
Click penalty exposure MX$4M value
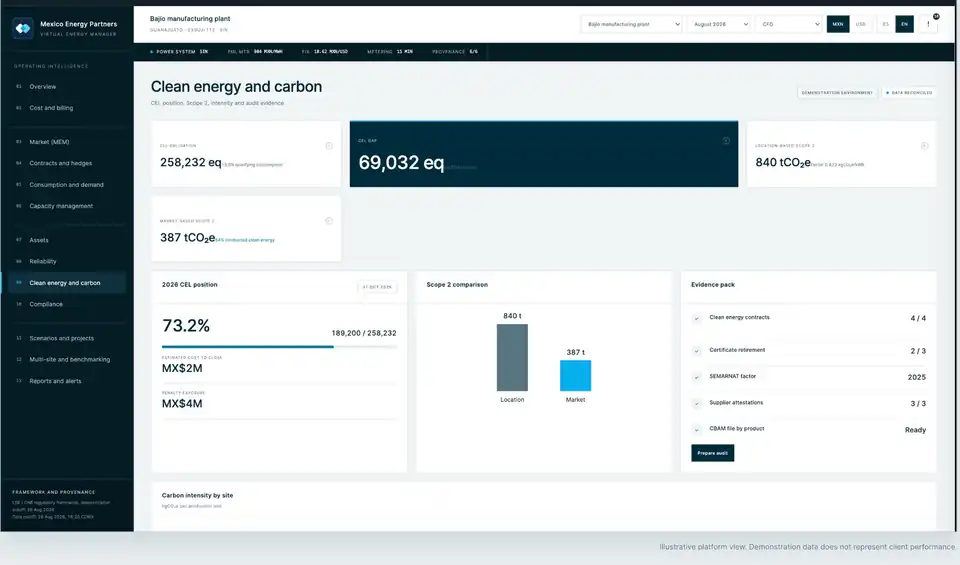(x=182, y=403)
